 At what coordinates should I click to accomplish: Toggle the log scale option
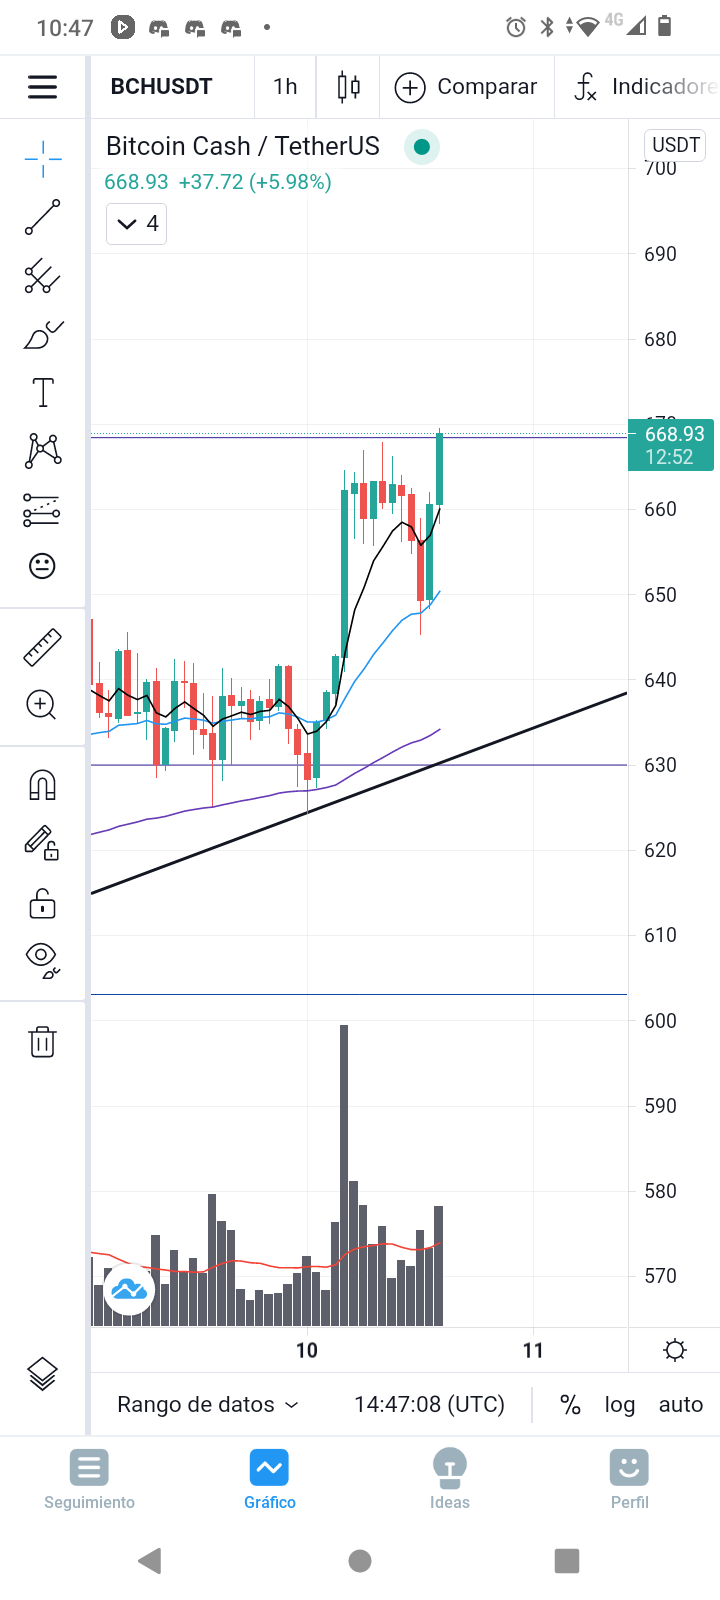(620, 1405)
